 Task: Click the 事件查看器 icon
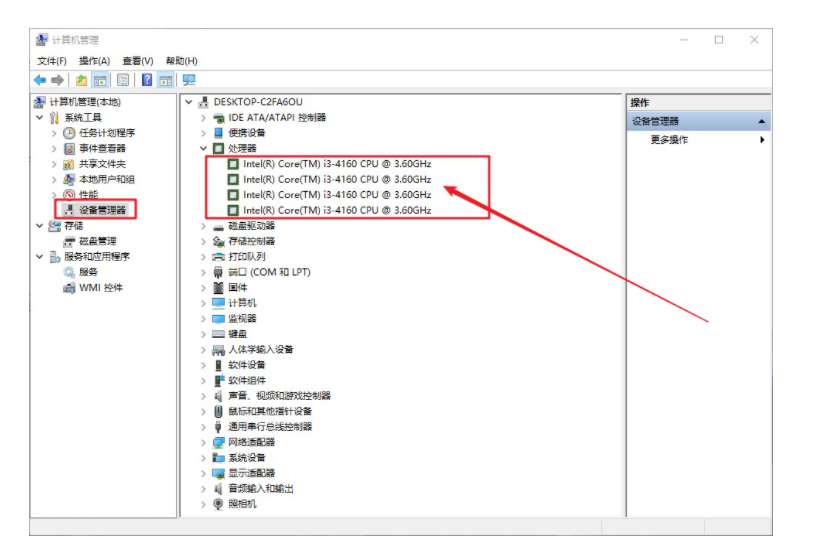pos(69,149)
